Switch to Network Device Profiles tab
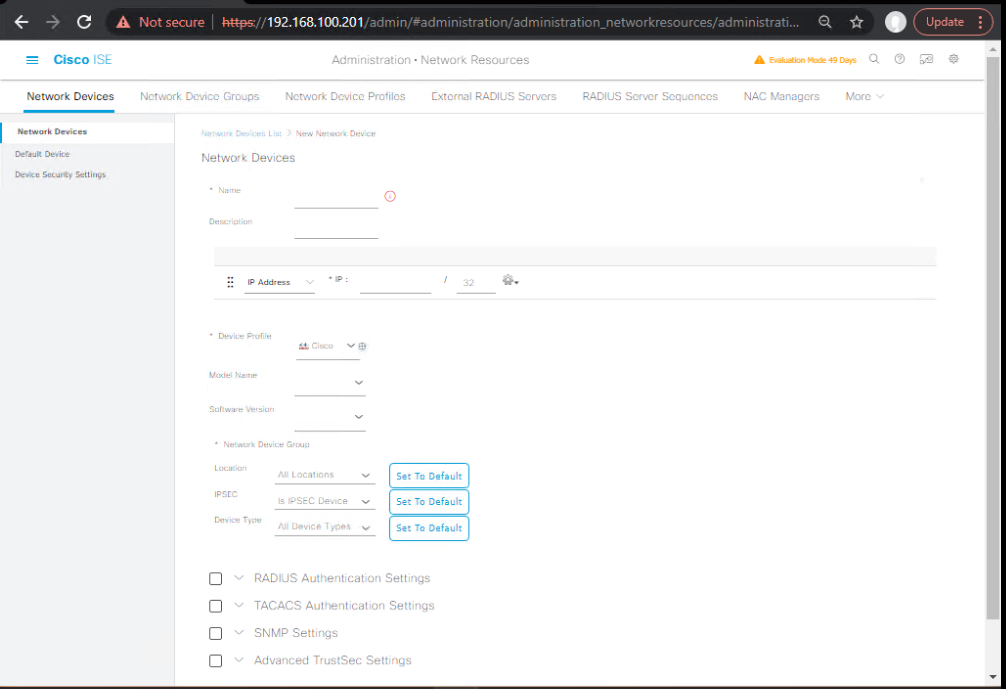1006x689 pixels. 345,96
